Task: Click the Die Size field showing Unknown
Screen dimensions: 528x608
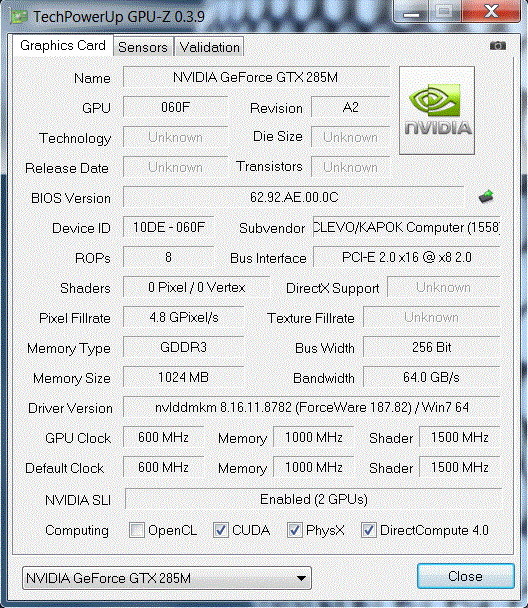Action: click(350, 137)
